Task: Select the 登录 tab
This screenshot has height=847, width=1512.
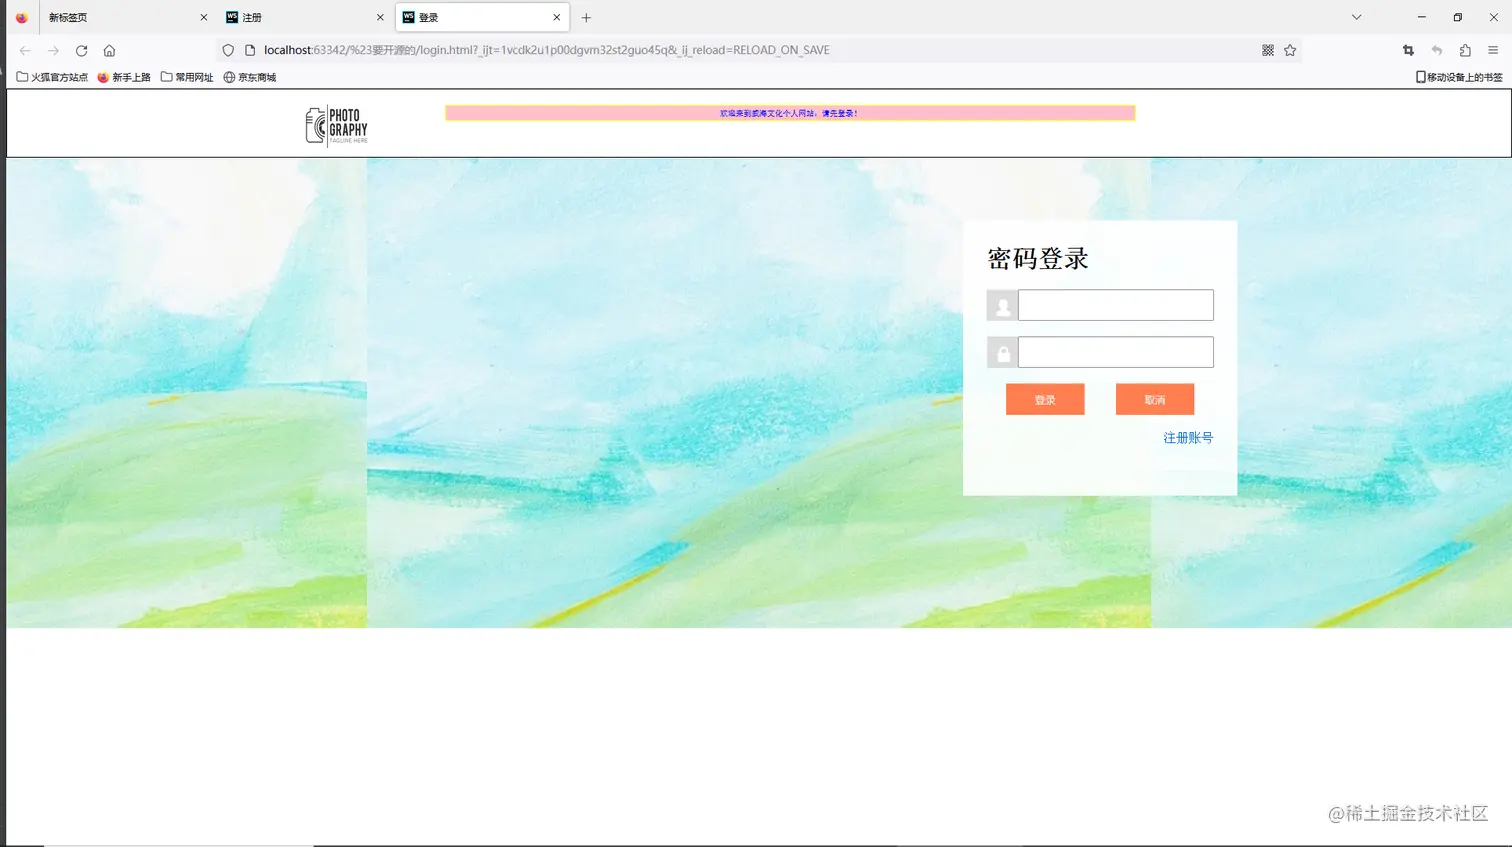Action: 482,17
